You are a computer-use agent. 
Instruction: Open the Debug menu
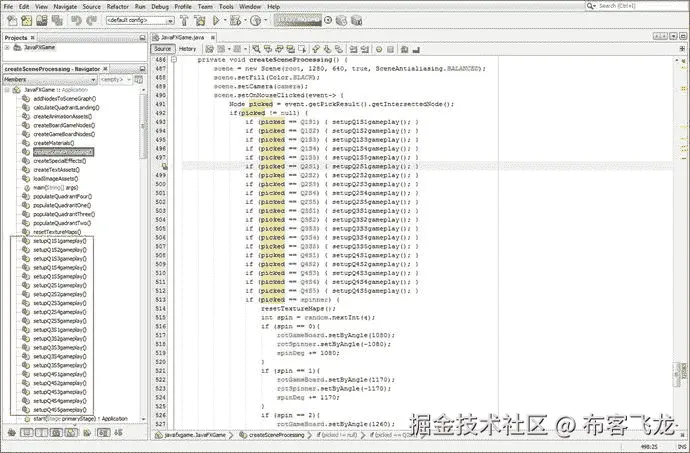(160, 7)
